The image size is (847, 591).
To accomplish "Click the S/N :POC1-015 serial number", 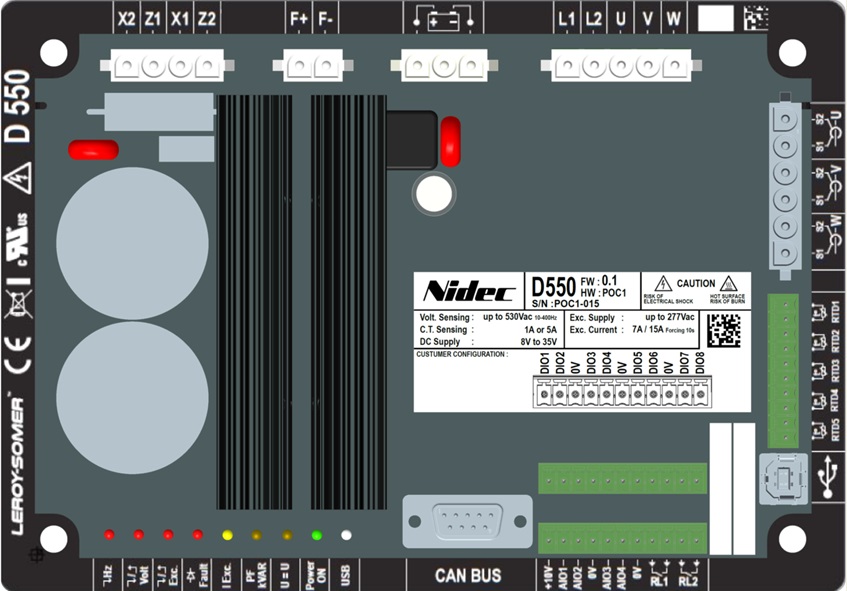I will point(566,304).
